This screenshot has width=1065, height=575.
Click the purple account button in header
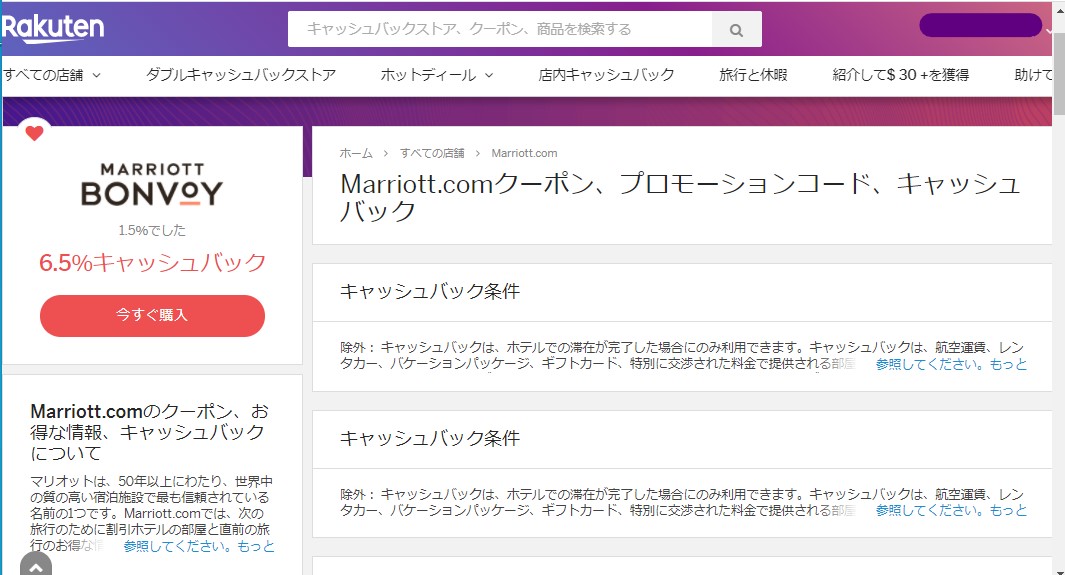(980, 25)
